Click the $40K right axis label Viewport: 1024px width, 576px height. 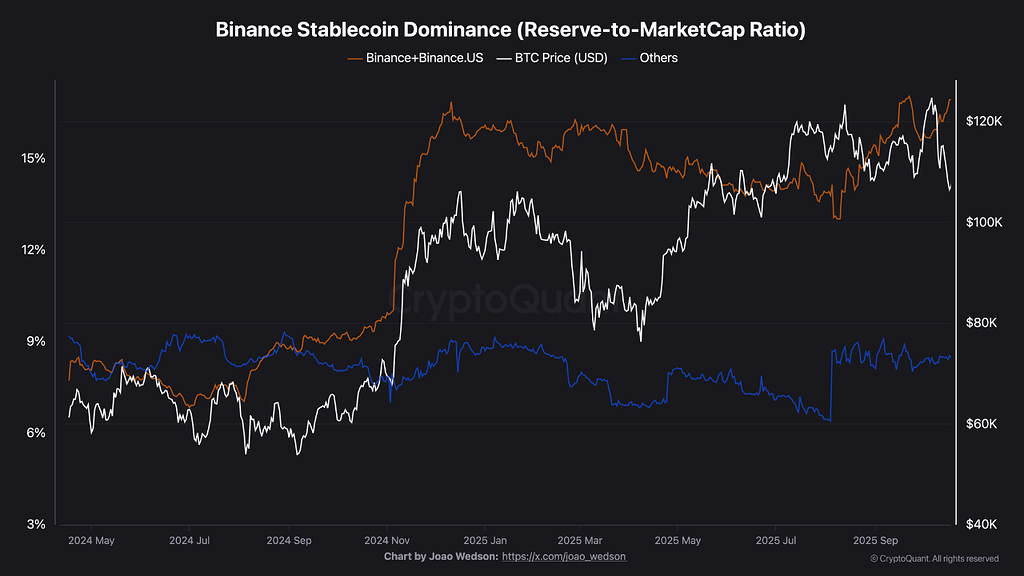981,524
